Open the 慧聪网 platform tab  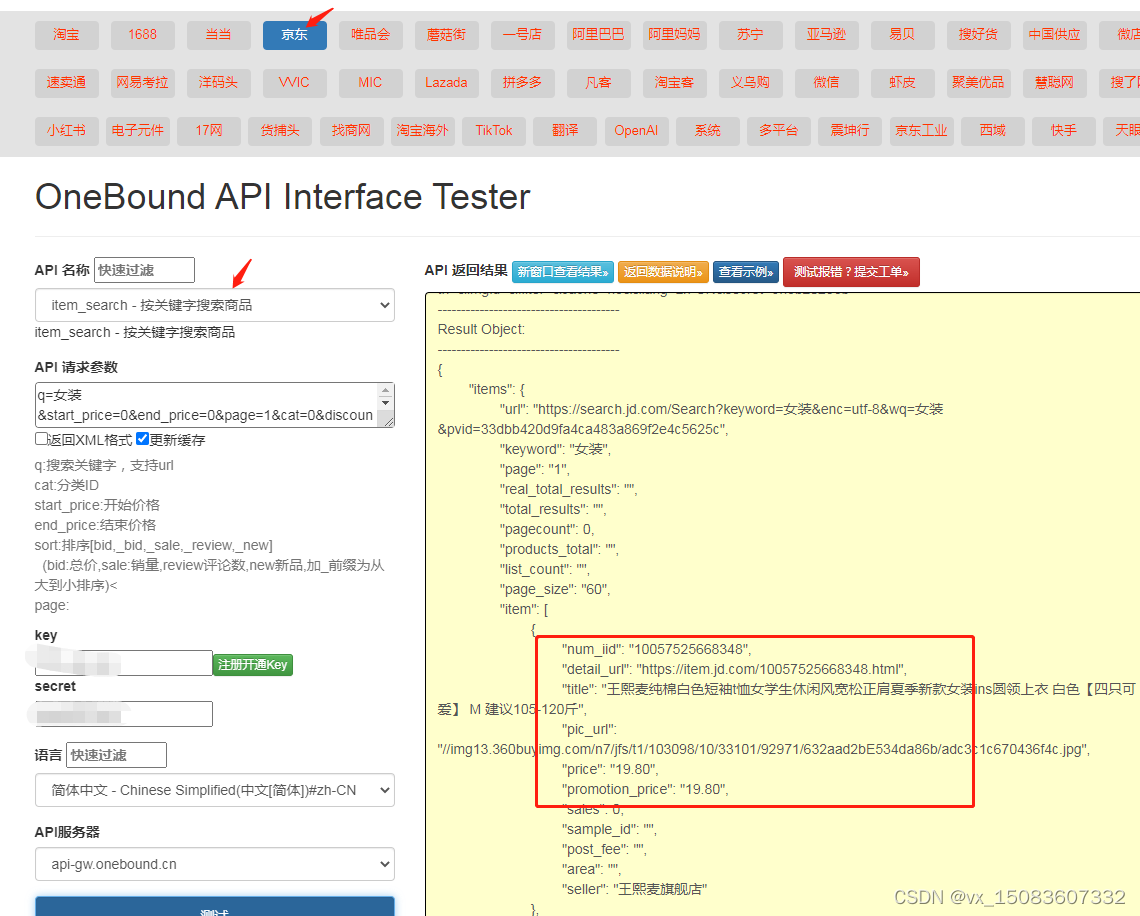point(1054,83)
